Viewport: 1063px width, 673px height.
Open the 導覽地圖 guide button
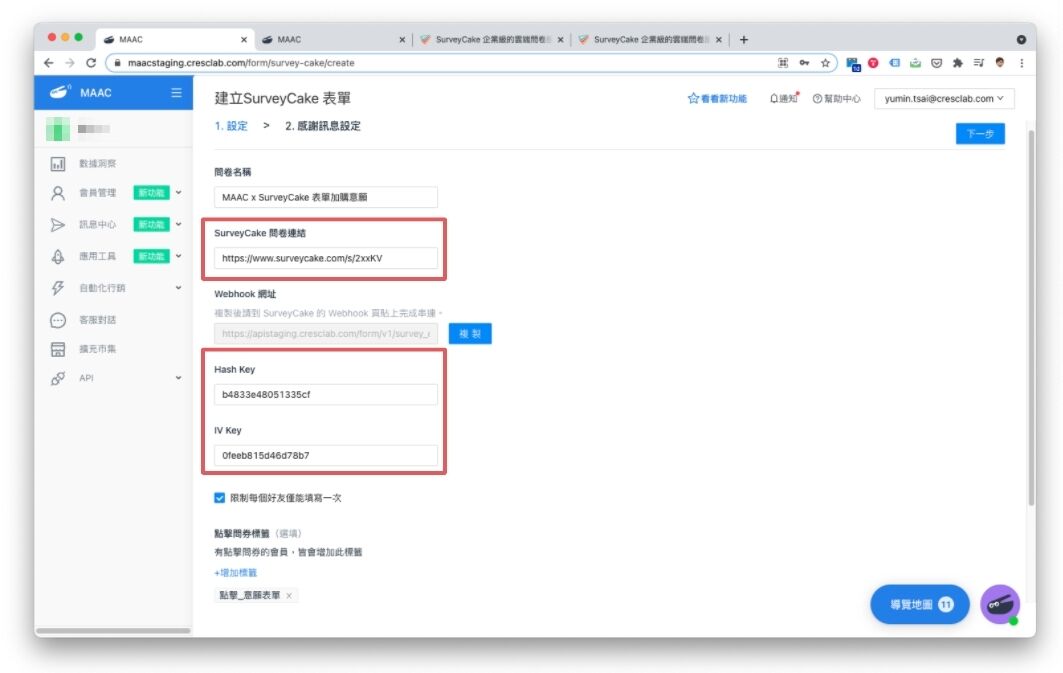[x=920, y=605]
